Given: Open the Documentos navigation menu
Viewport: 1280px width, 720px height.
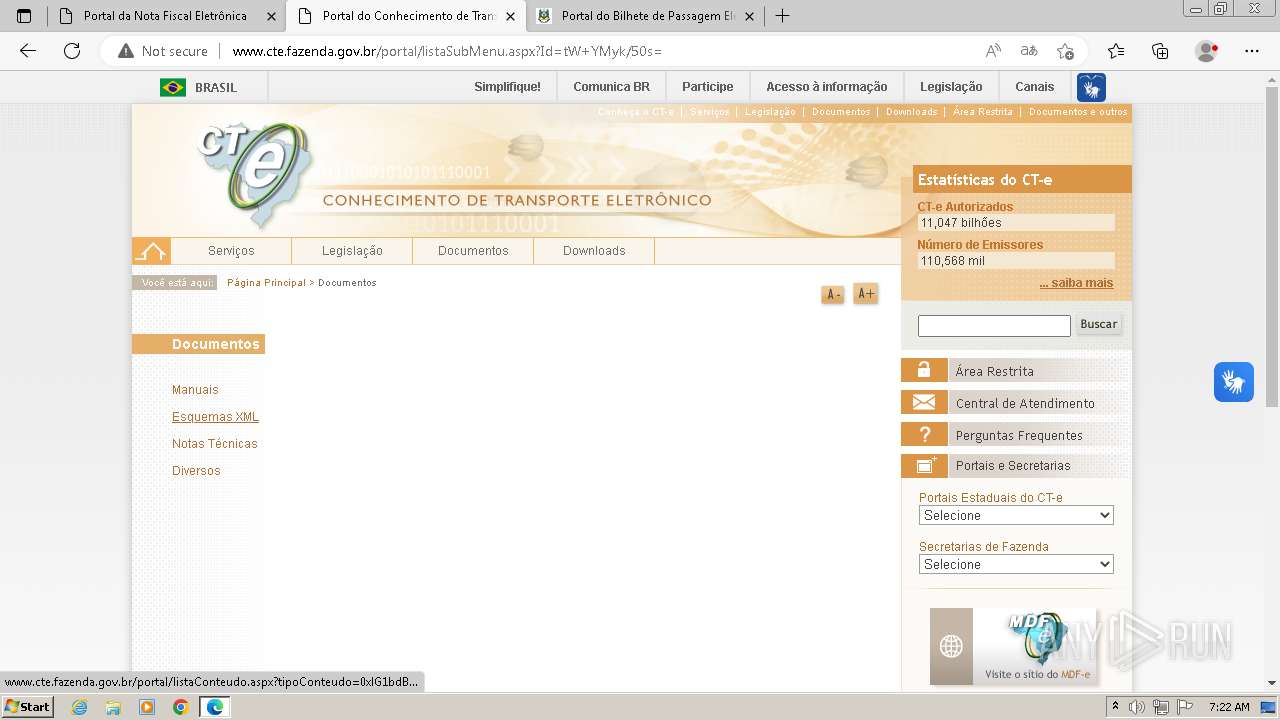Looking at the screenshot, I should (473, 251).
